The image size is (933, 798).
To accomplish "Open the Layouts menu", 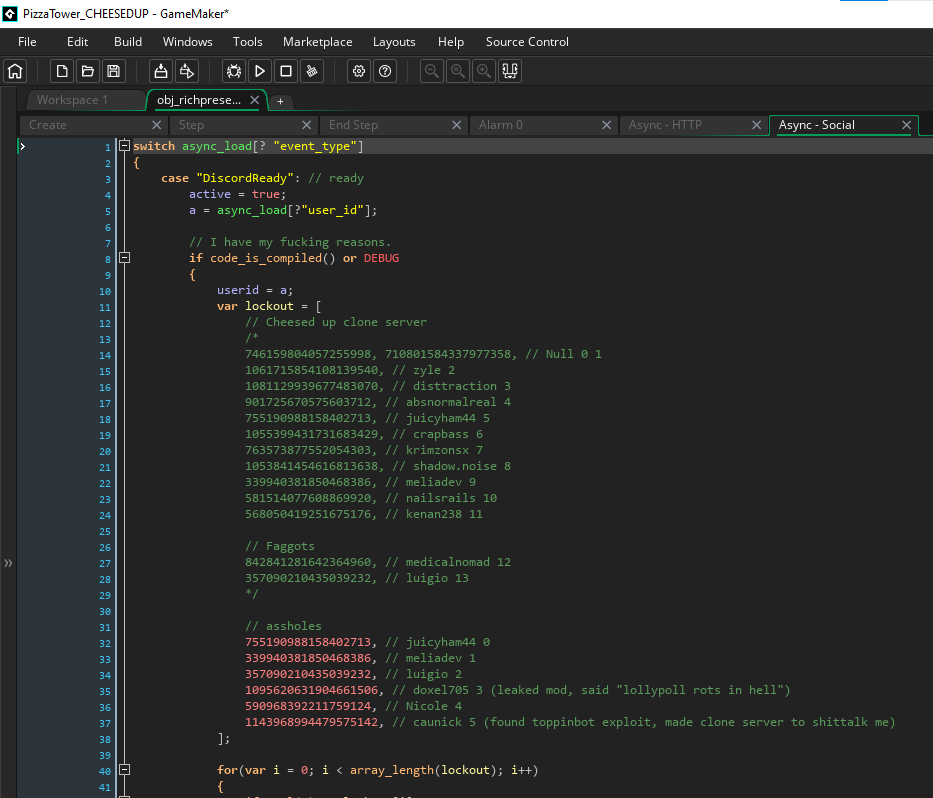I will (x=394, y=42).
